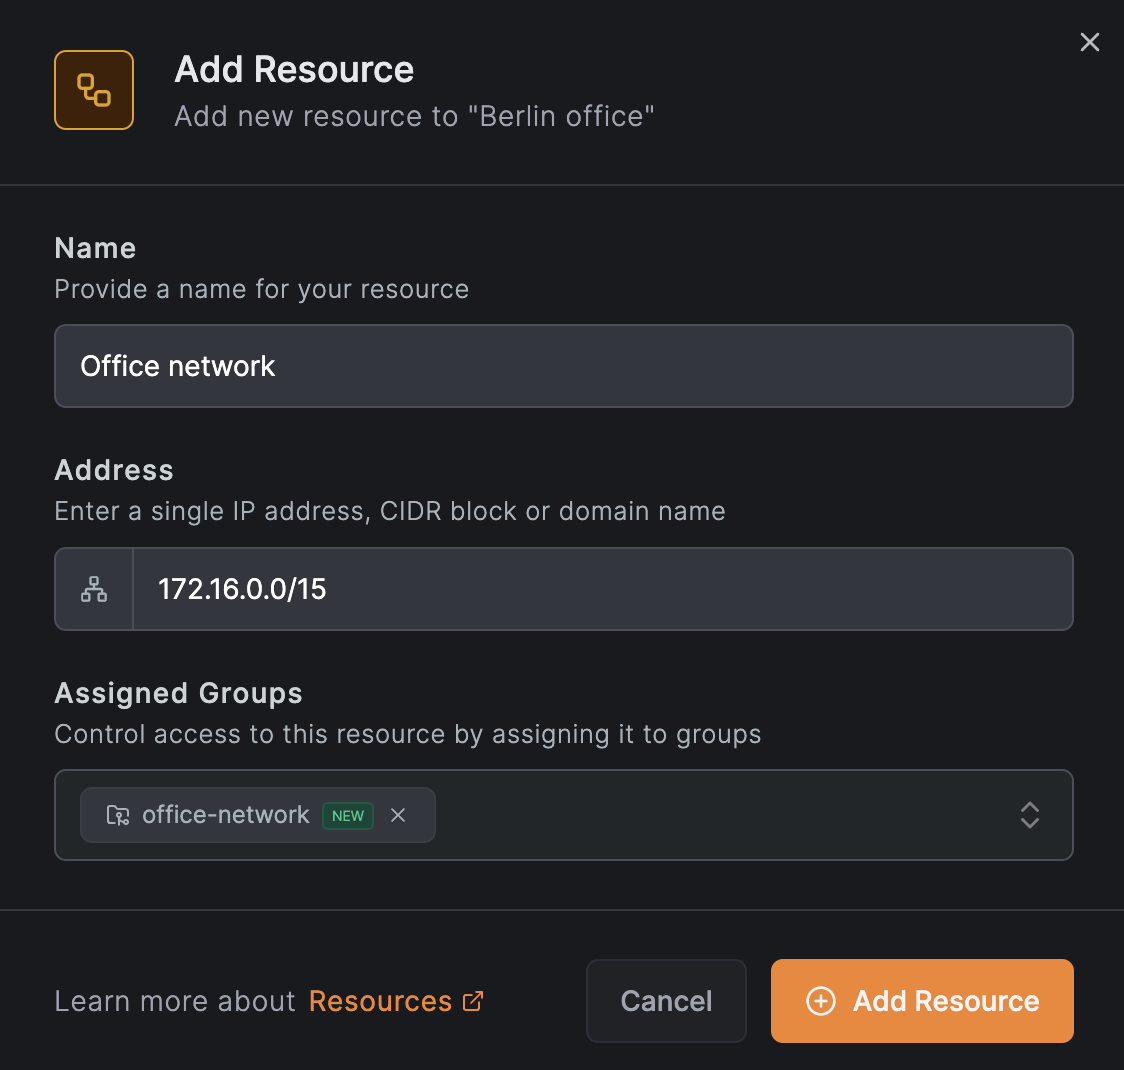
Task: Click the orange resource icon in the dialog header
Action: pyautogui.click(x=93, y=89)
